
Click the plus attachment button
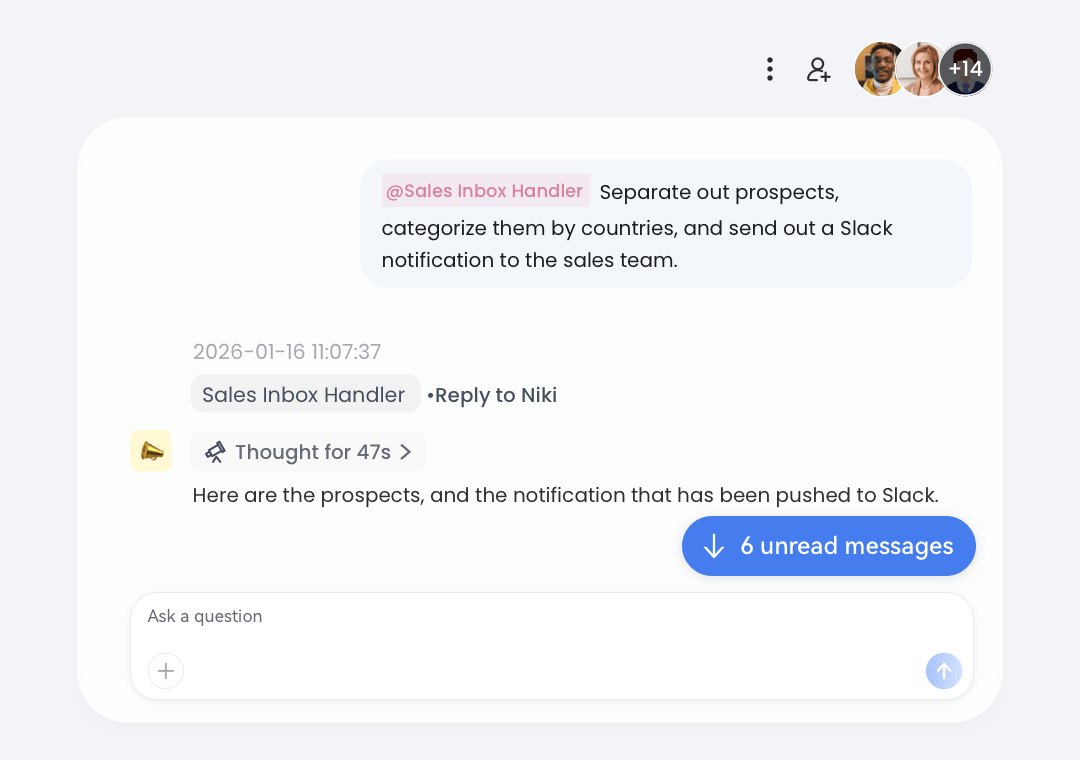[166, 671]
